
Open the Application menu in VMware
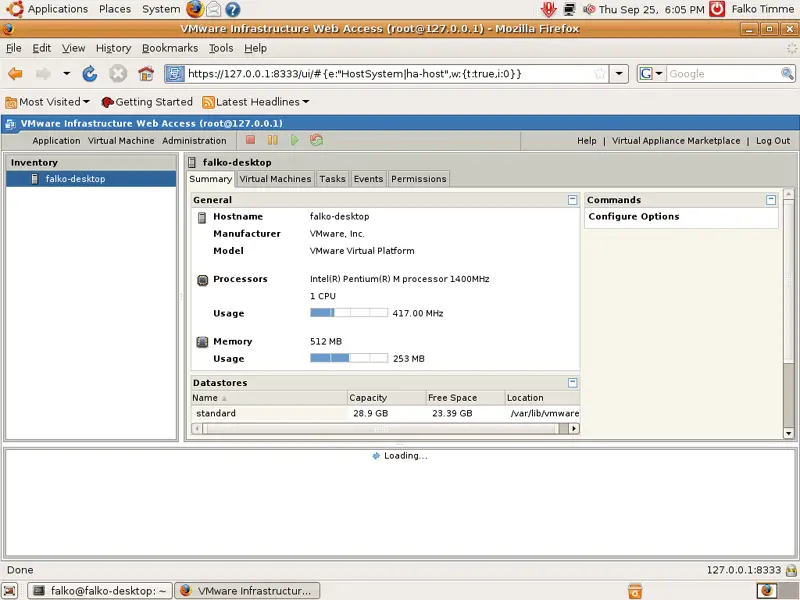click(56, 141)
